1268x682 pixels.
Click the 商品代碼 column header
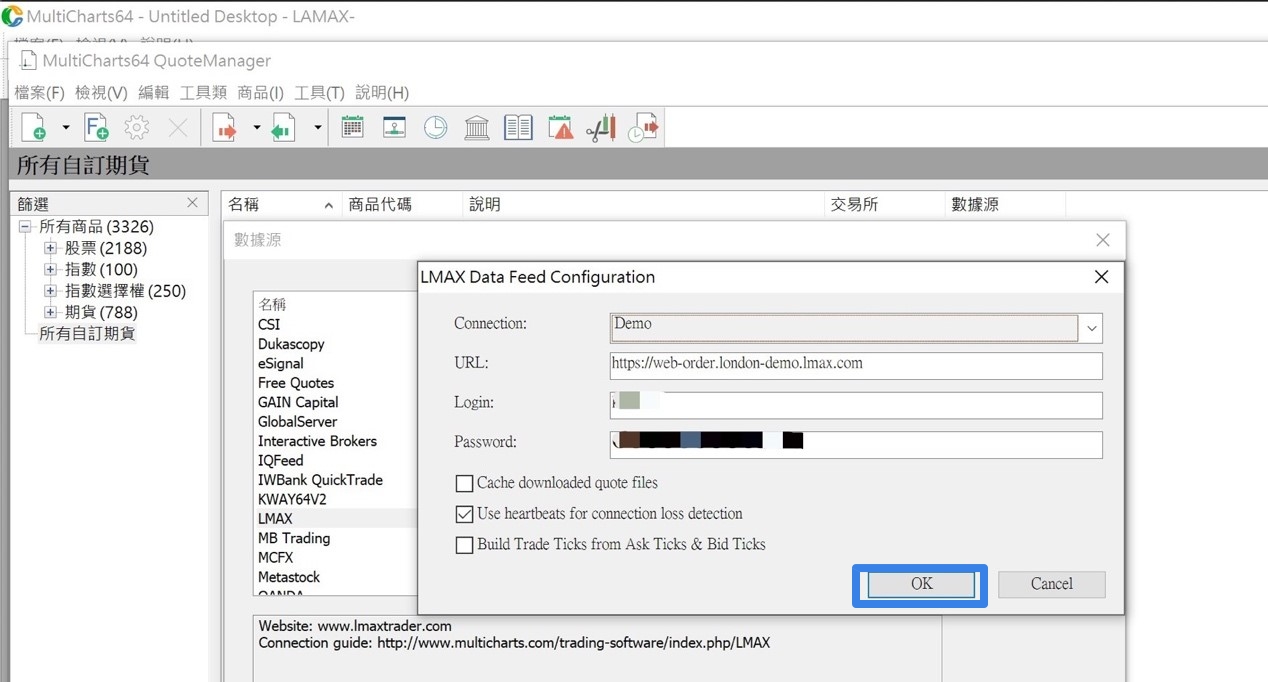401,204
